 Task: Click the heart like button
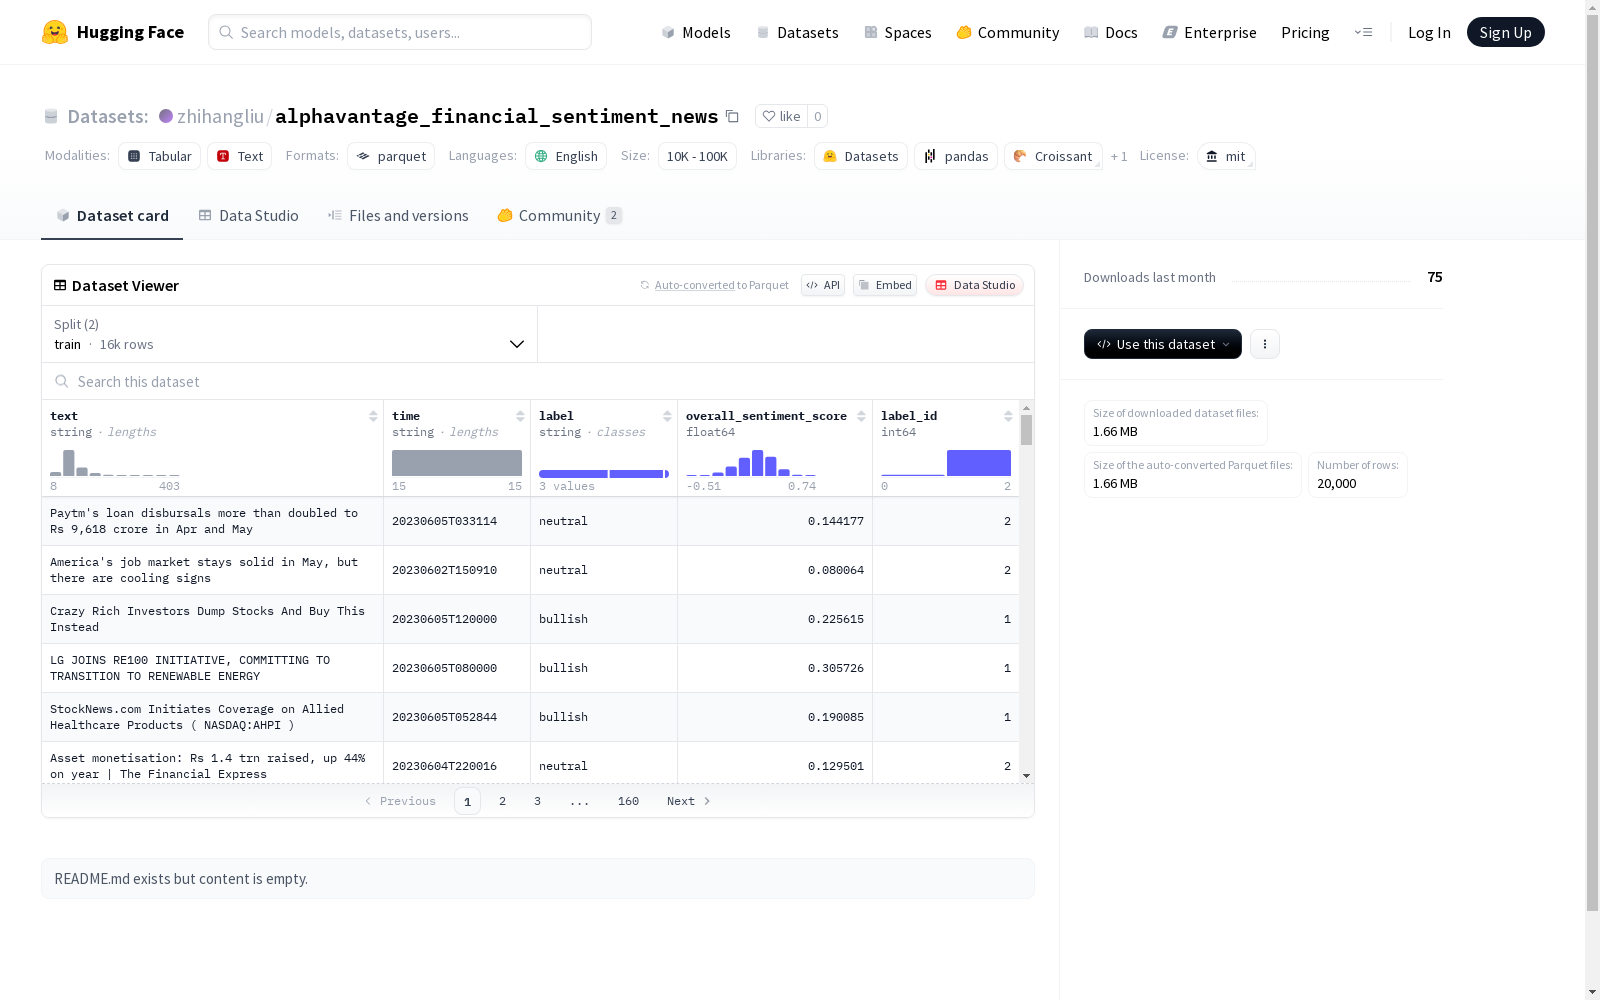tap(781, 116)
